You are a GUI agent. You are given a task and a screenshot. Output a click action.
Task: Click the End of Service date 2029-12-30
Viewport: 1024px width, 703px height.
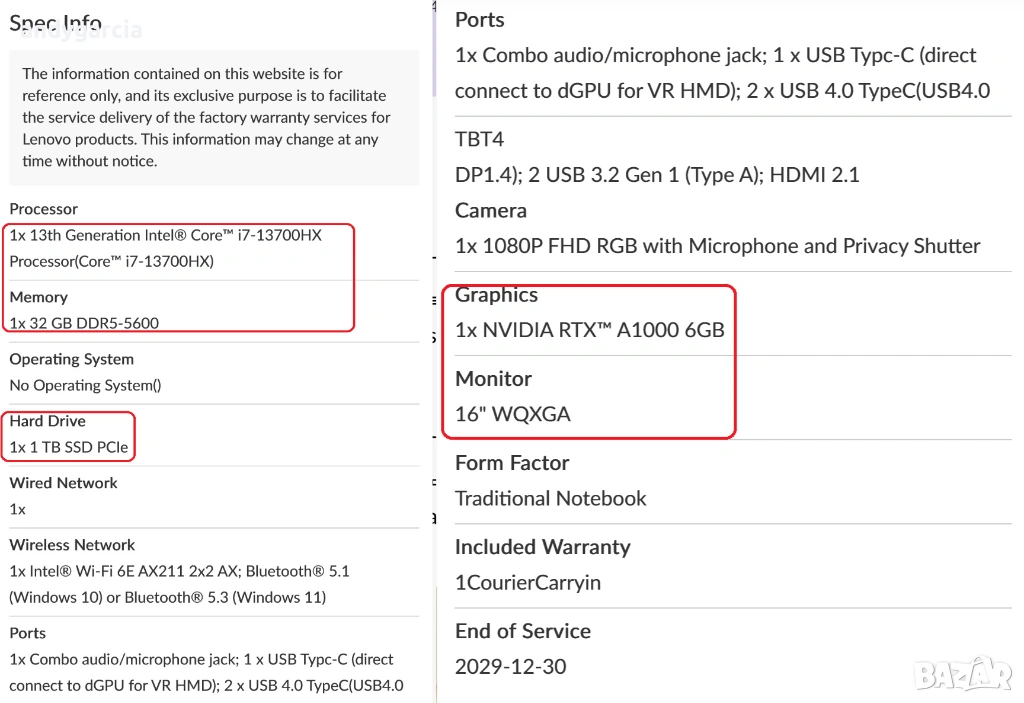click(510, 666)
